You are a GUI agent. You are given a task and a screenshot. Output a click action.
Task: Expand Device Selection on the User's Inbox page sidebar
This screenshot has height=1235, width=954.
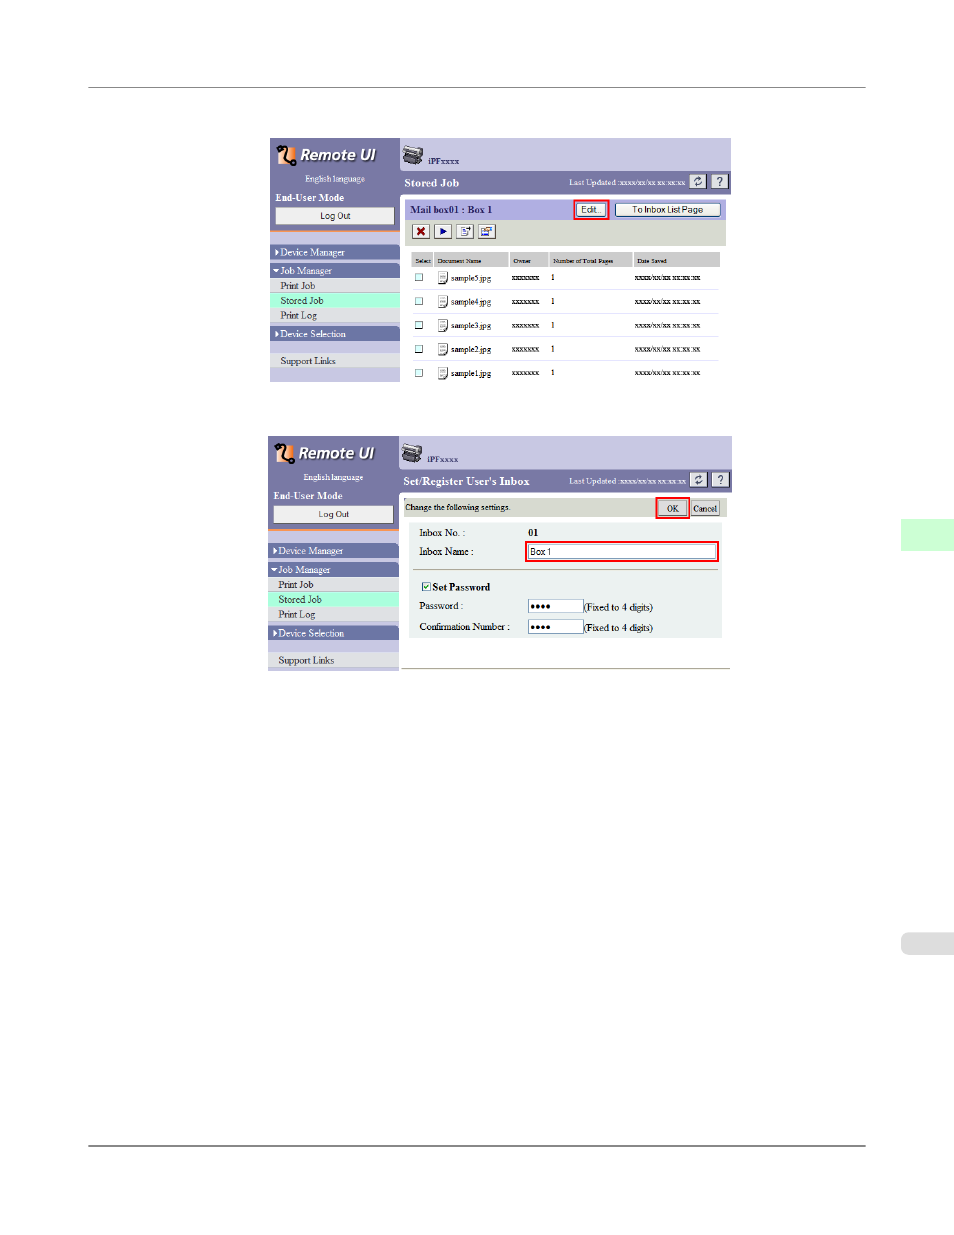pyautogui.click(x=333, y=633)
